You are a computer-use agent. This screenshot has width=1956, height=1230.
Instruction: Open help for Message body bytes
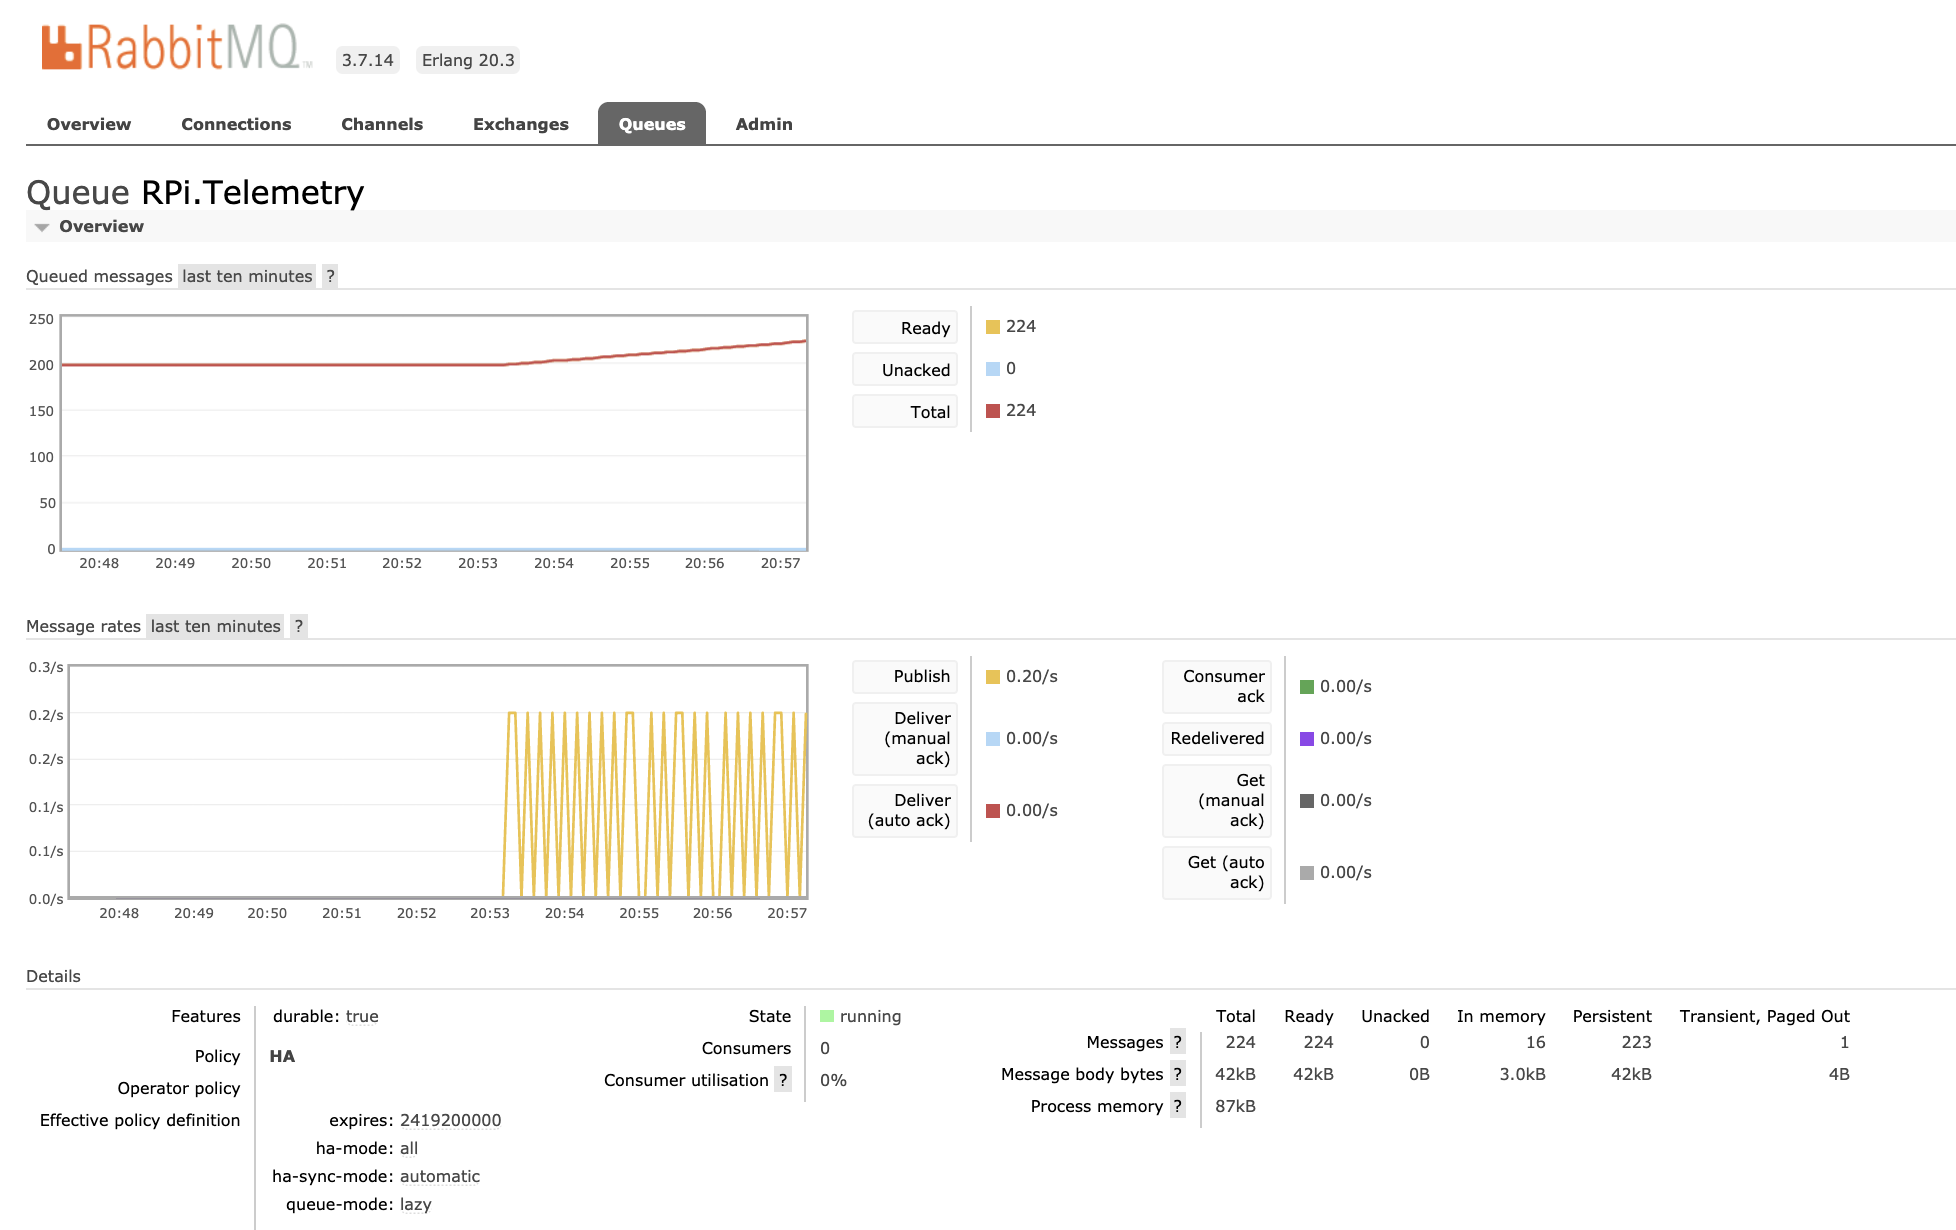(x=1178, y=1074)
